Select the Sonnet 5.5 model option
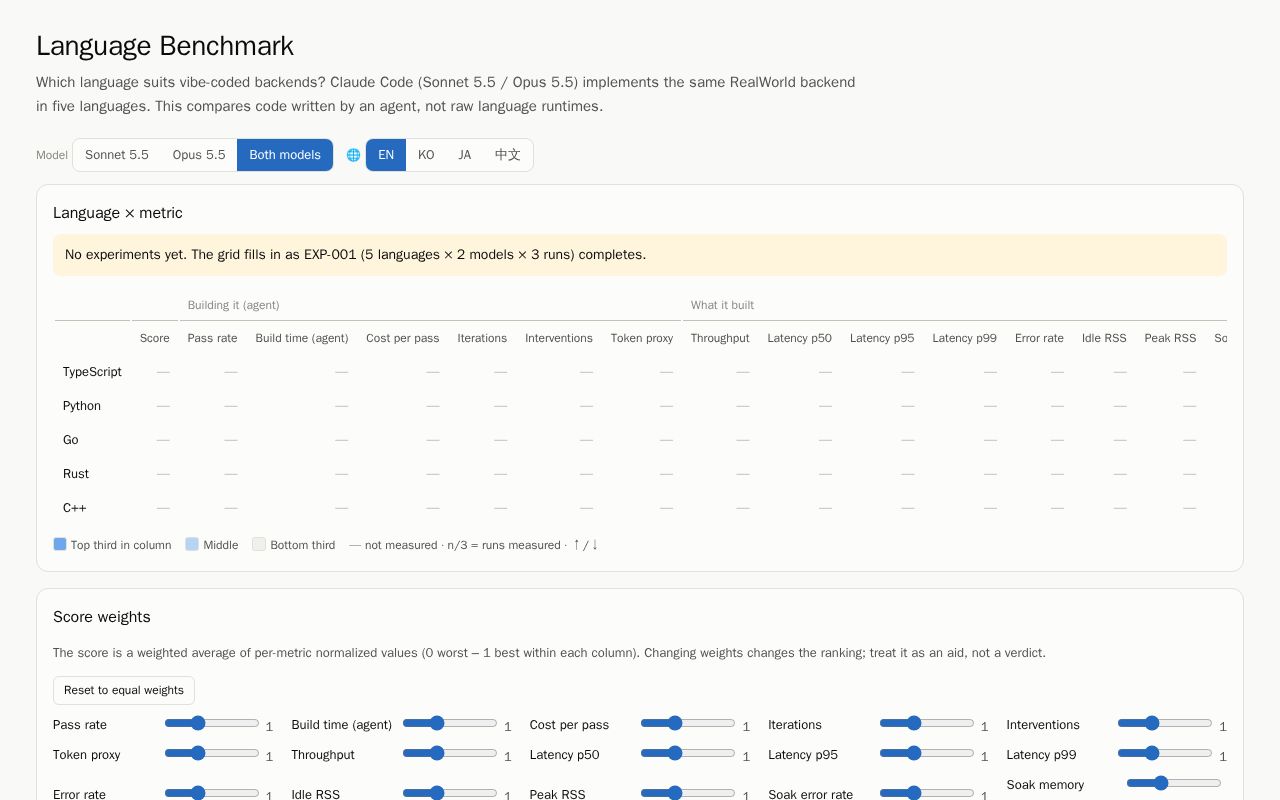This screenshot has height=800, width=1280. (117, 155)
